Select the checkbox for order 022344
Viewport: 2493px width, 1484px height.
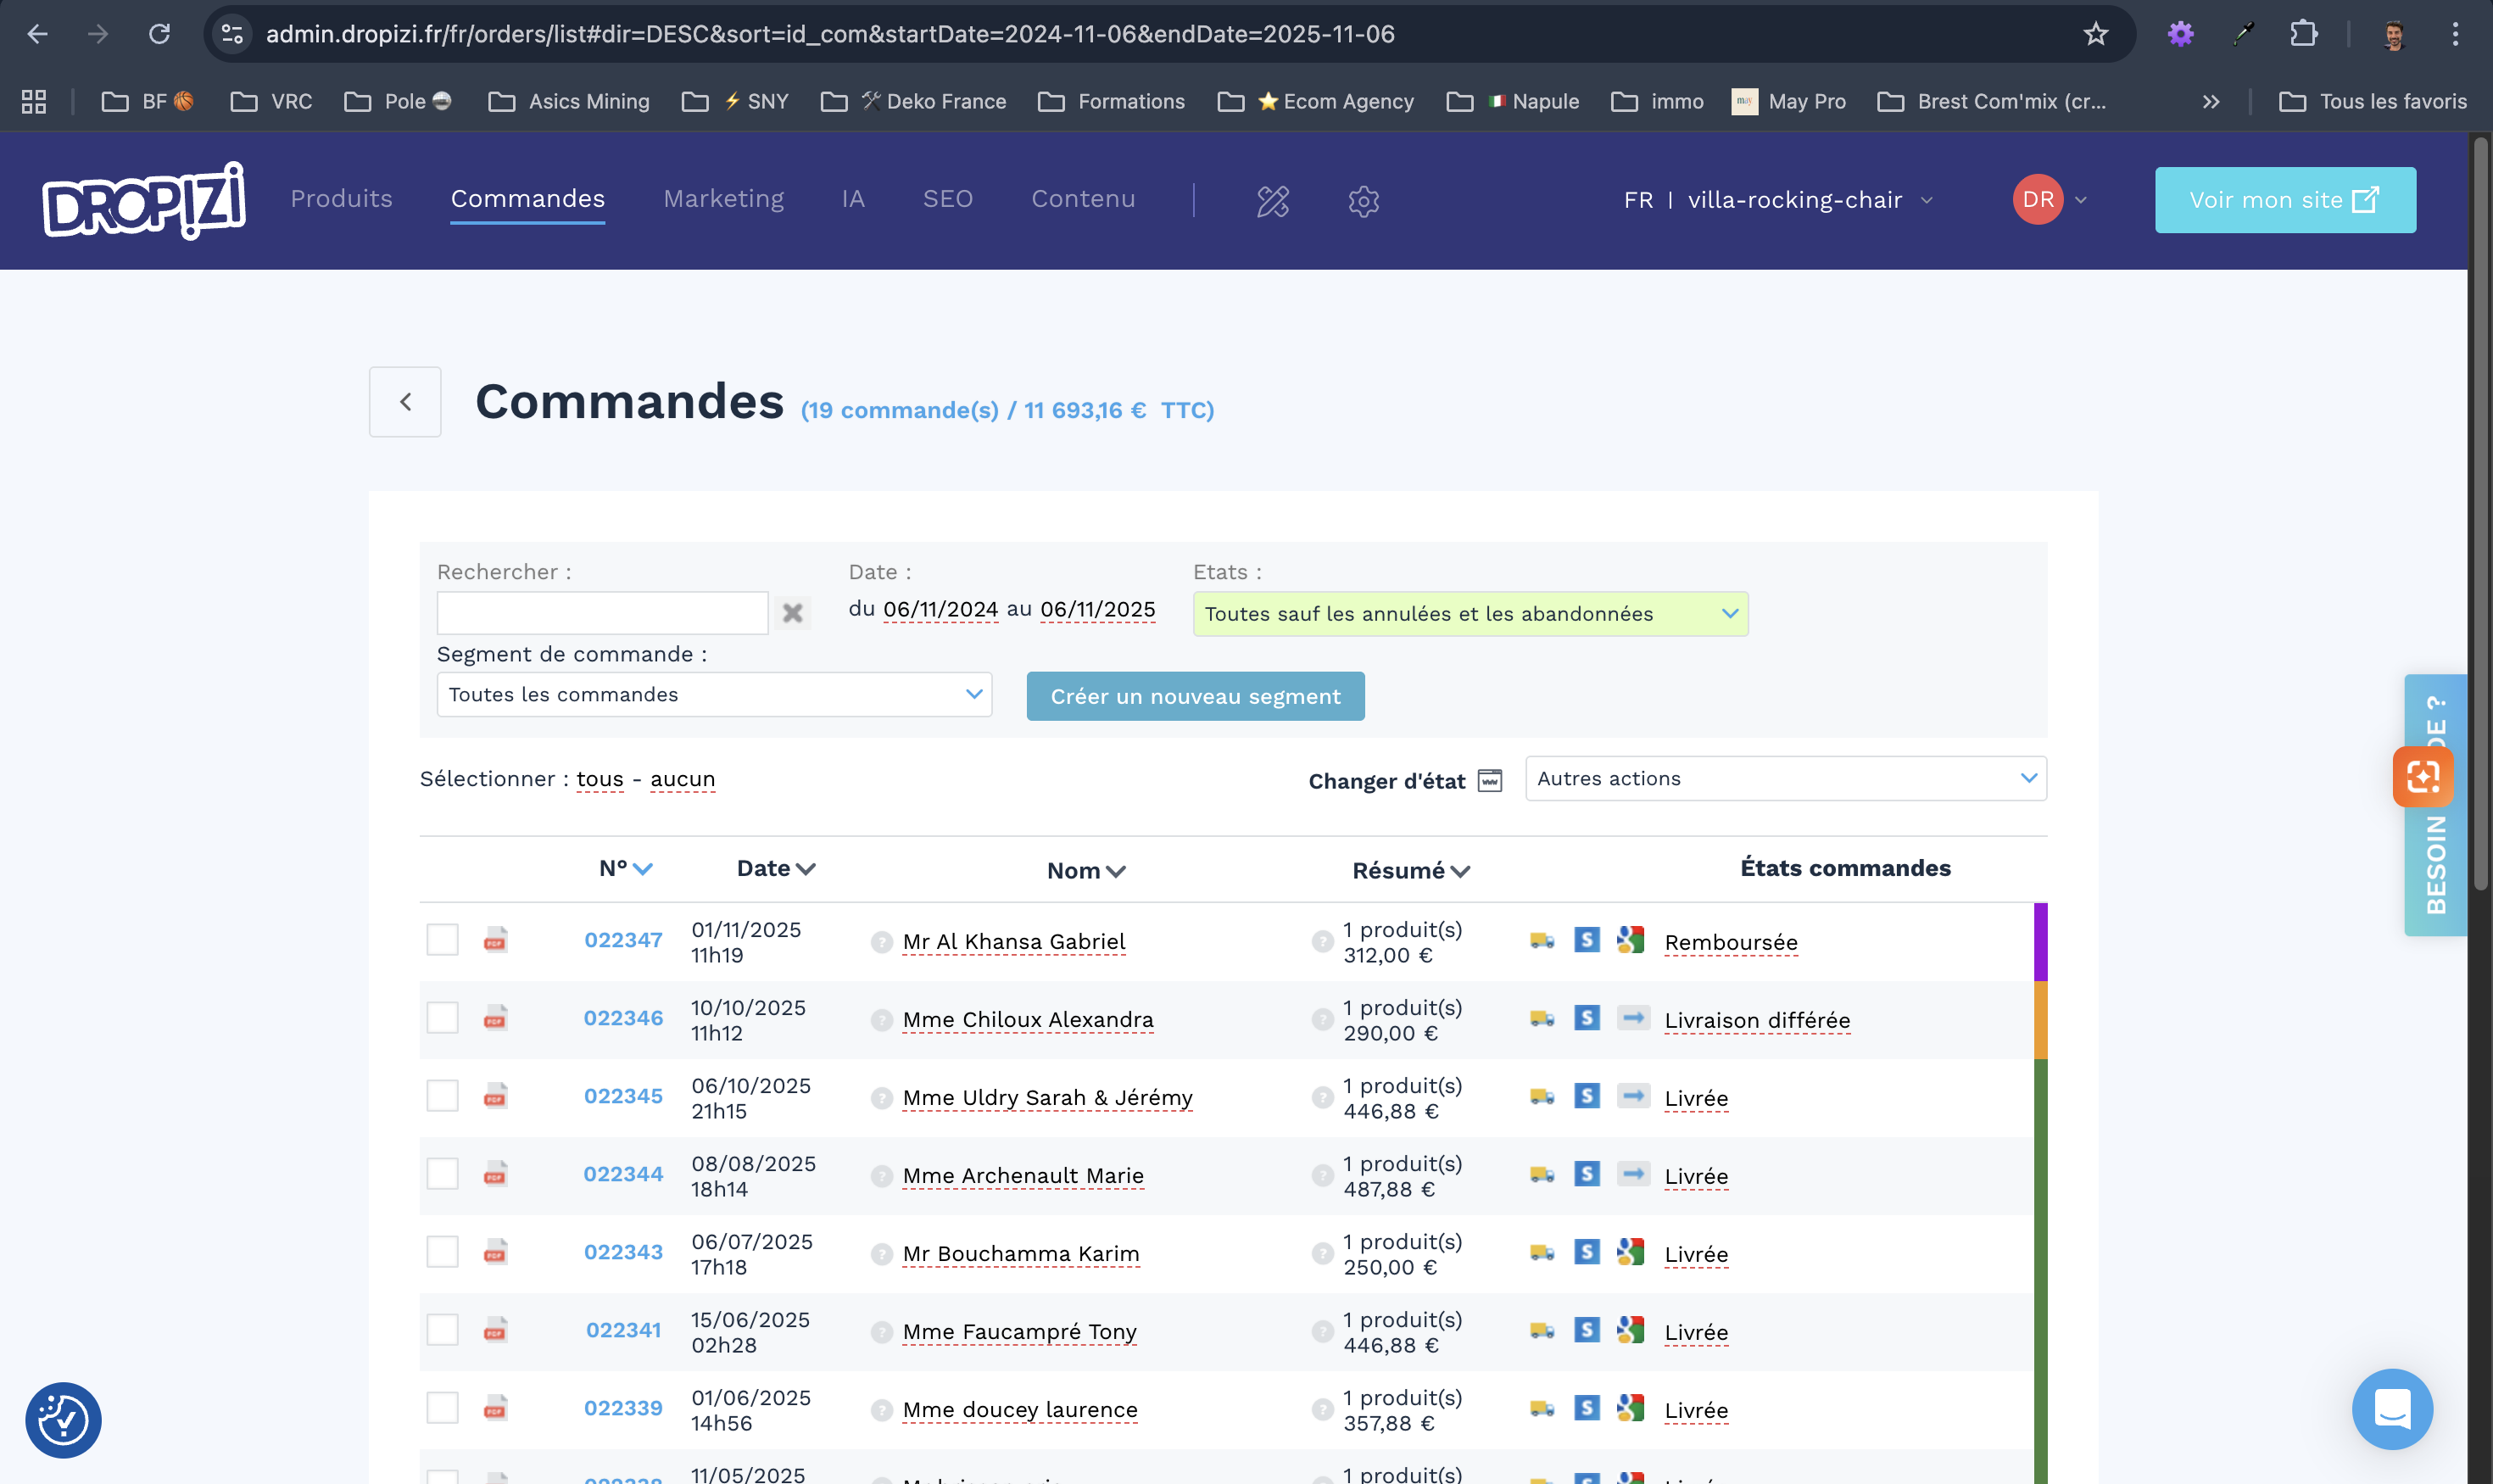coord(442,1174)
